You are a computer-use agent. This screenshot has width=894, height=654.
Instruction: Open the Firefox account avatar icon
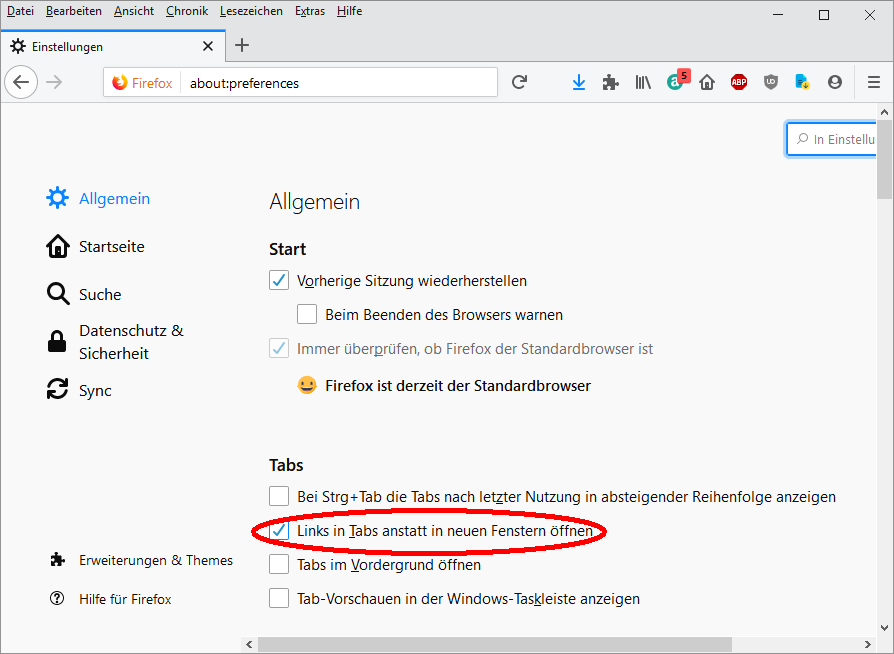[835, 83]
